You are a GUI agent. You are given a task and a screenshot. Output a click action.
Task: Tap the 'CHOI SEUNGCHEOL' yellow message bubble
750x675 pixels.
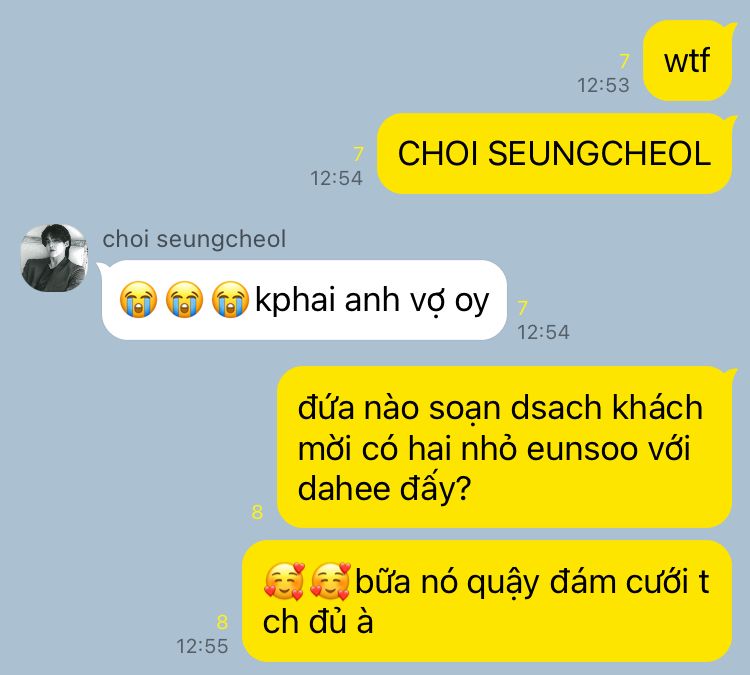pyautogui.click(x=554, y=154)
